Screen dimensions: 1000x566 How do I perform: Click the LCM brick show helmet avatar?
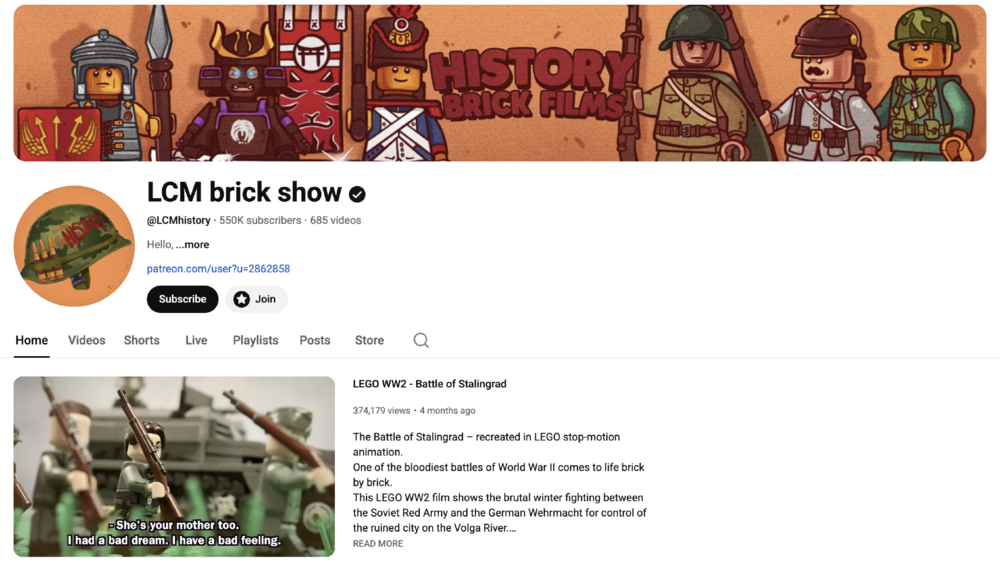pyautogui.click(x=74, y=246)
